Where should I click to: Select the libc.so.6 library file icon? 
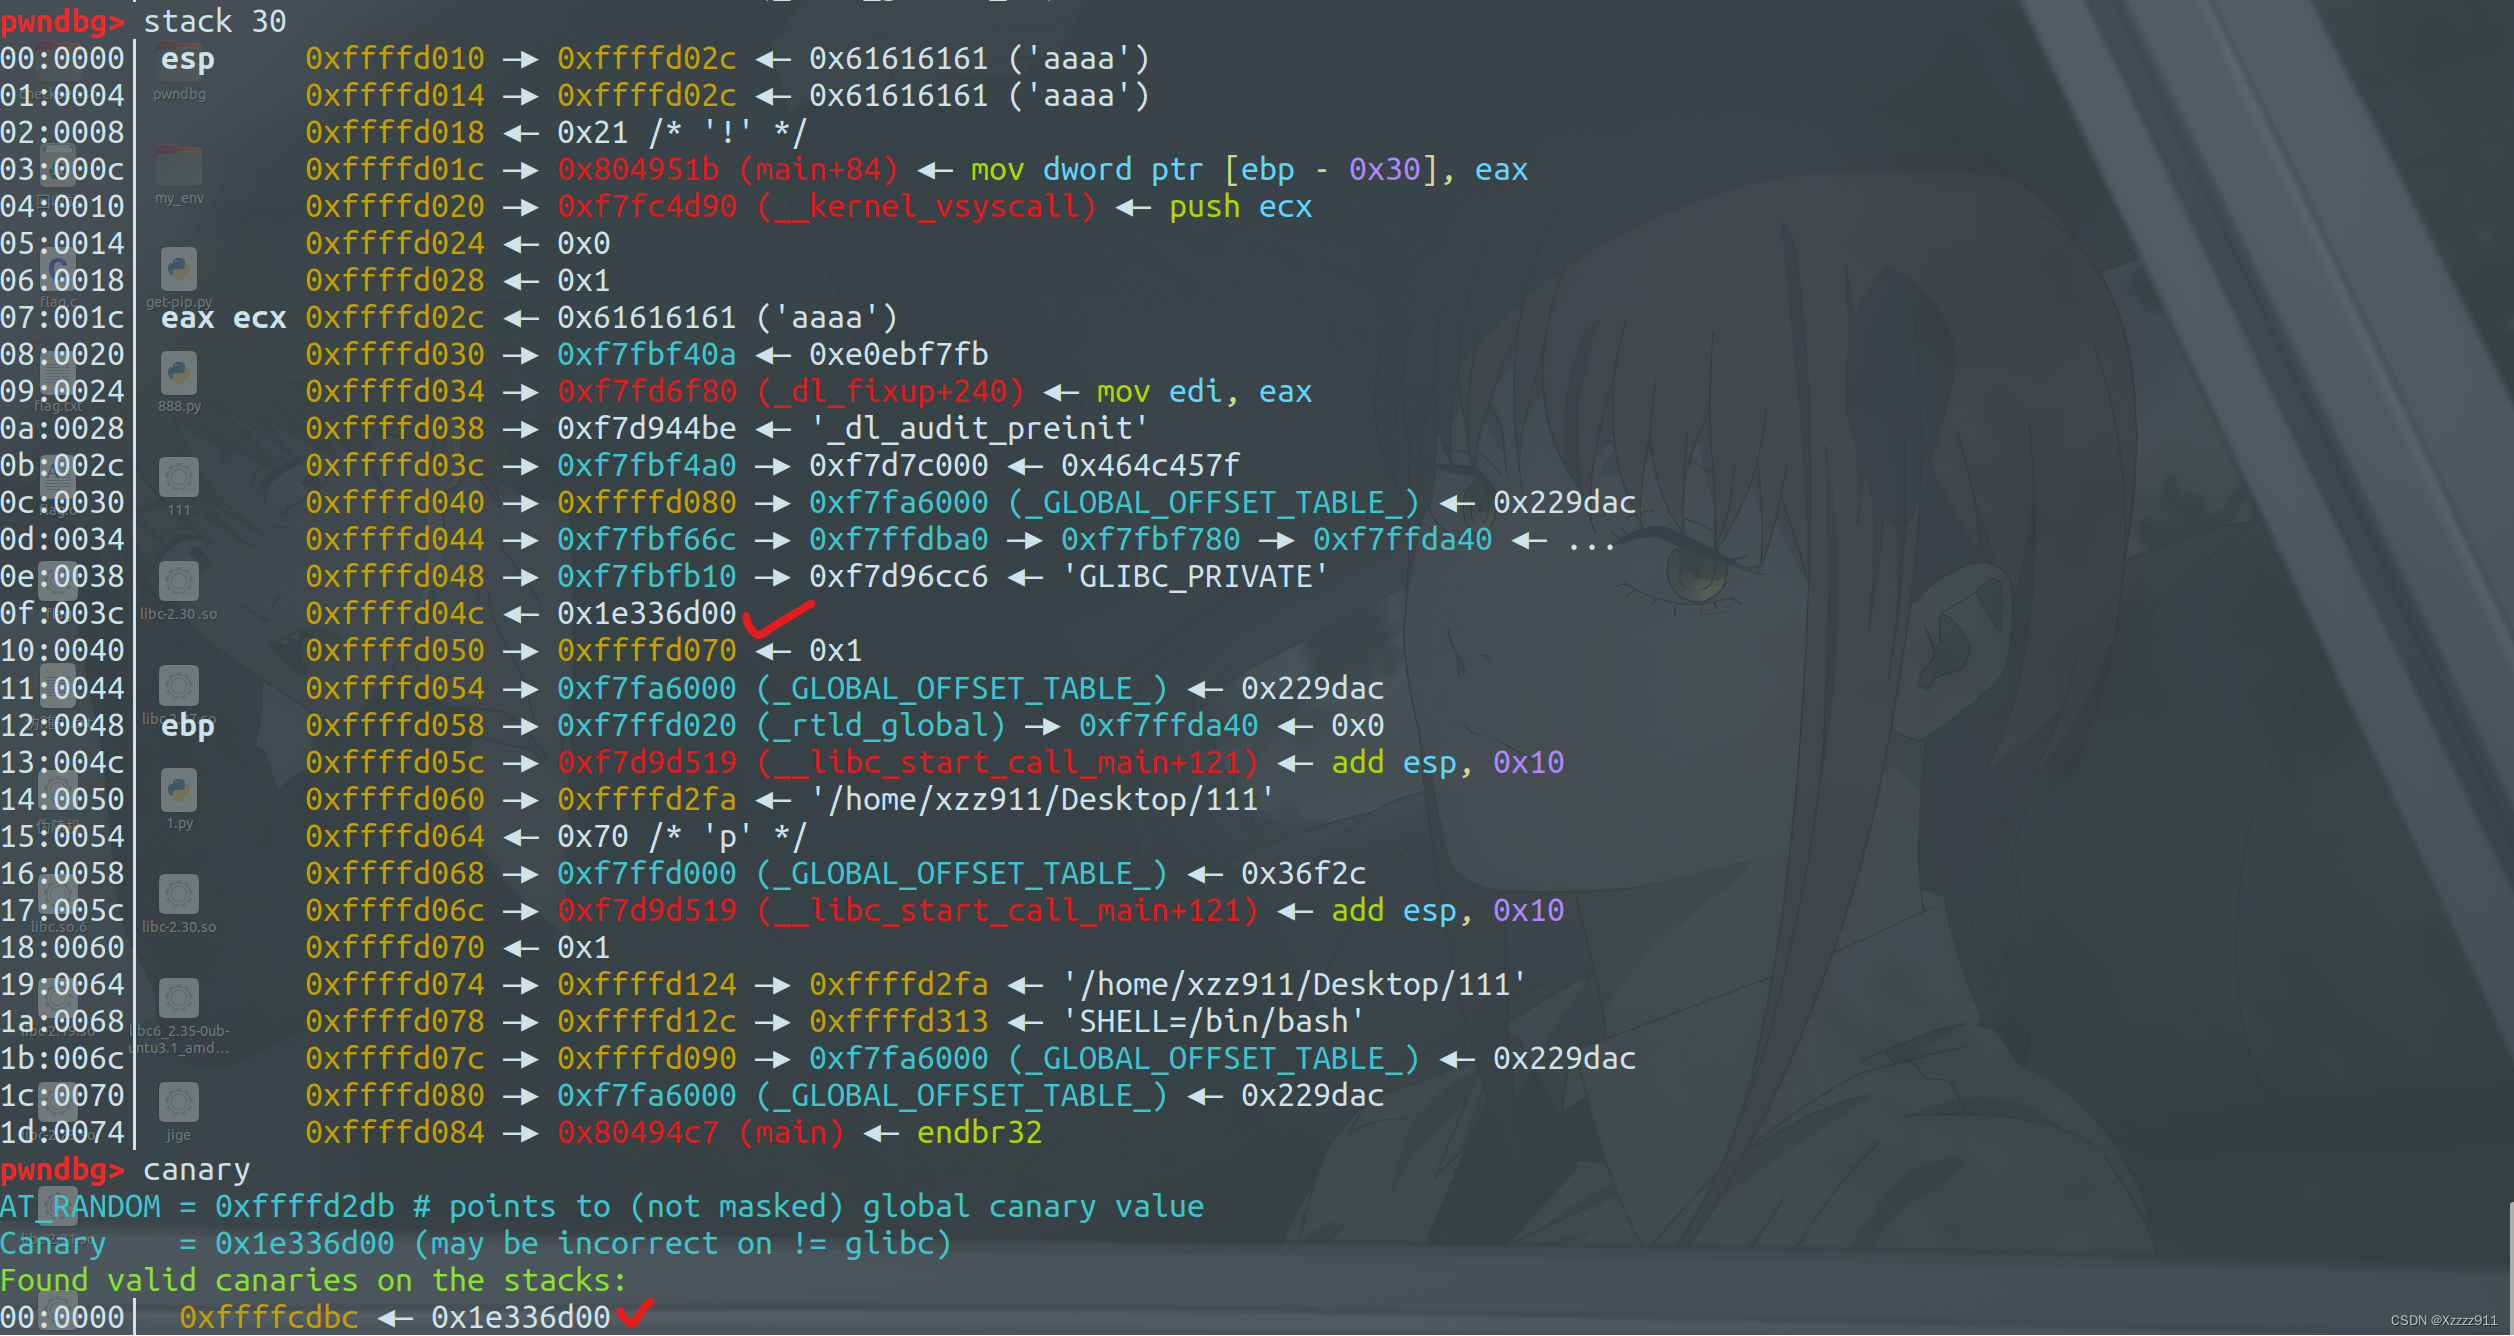point(58,895)
